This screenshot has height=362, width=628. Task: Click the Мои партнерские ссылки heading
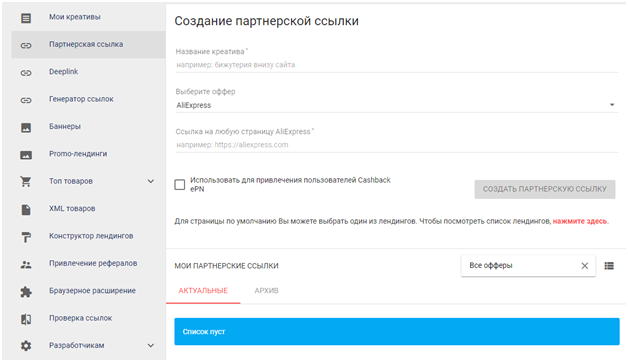[226, 266]
